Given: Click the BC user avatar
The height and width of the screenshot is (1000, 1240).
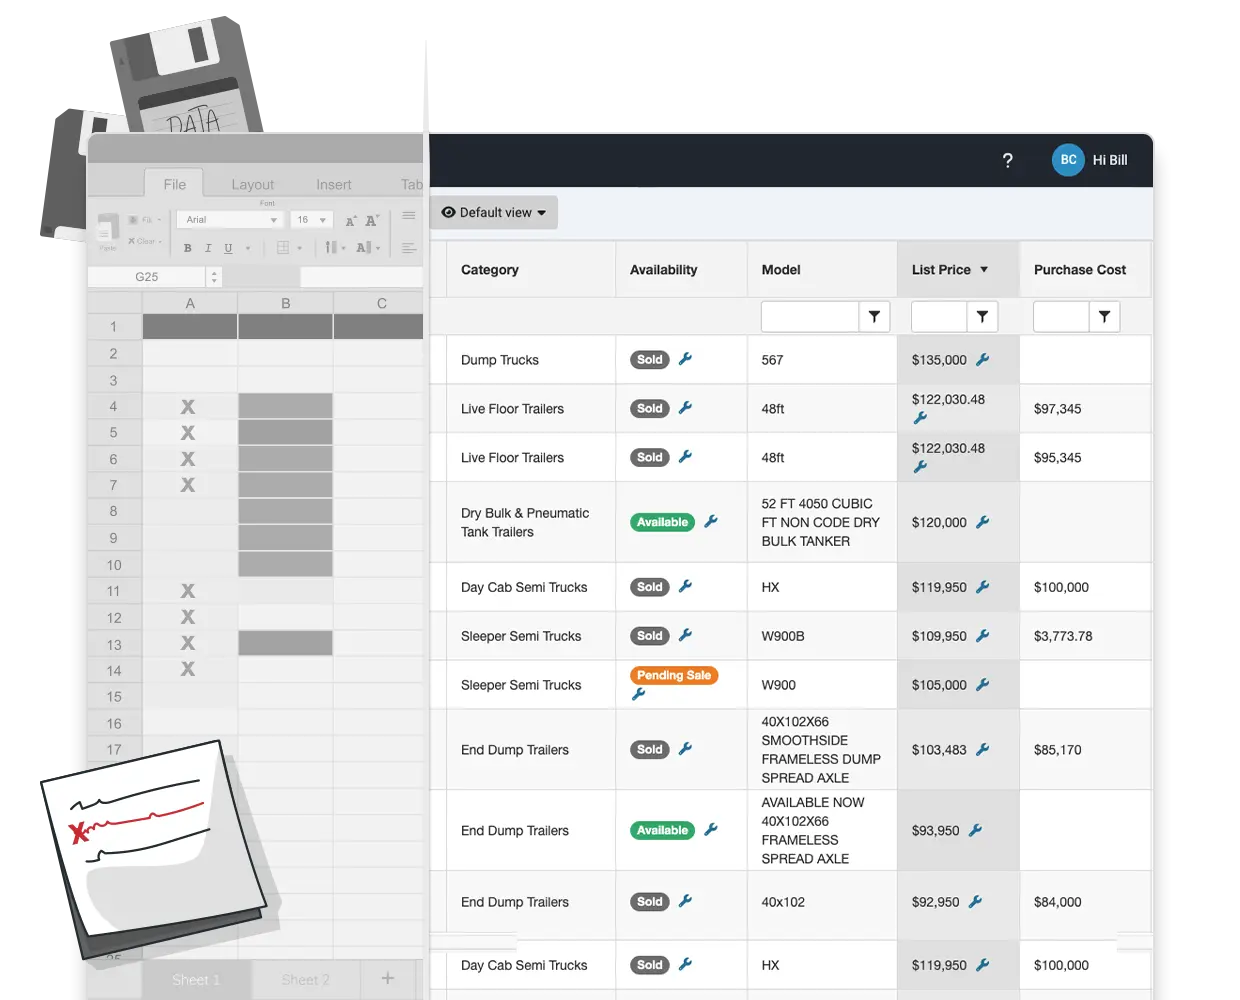Looking at the screenshot, I should tap(1068, 160).
